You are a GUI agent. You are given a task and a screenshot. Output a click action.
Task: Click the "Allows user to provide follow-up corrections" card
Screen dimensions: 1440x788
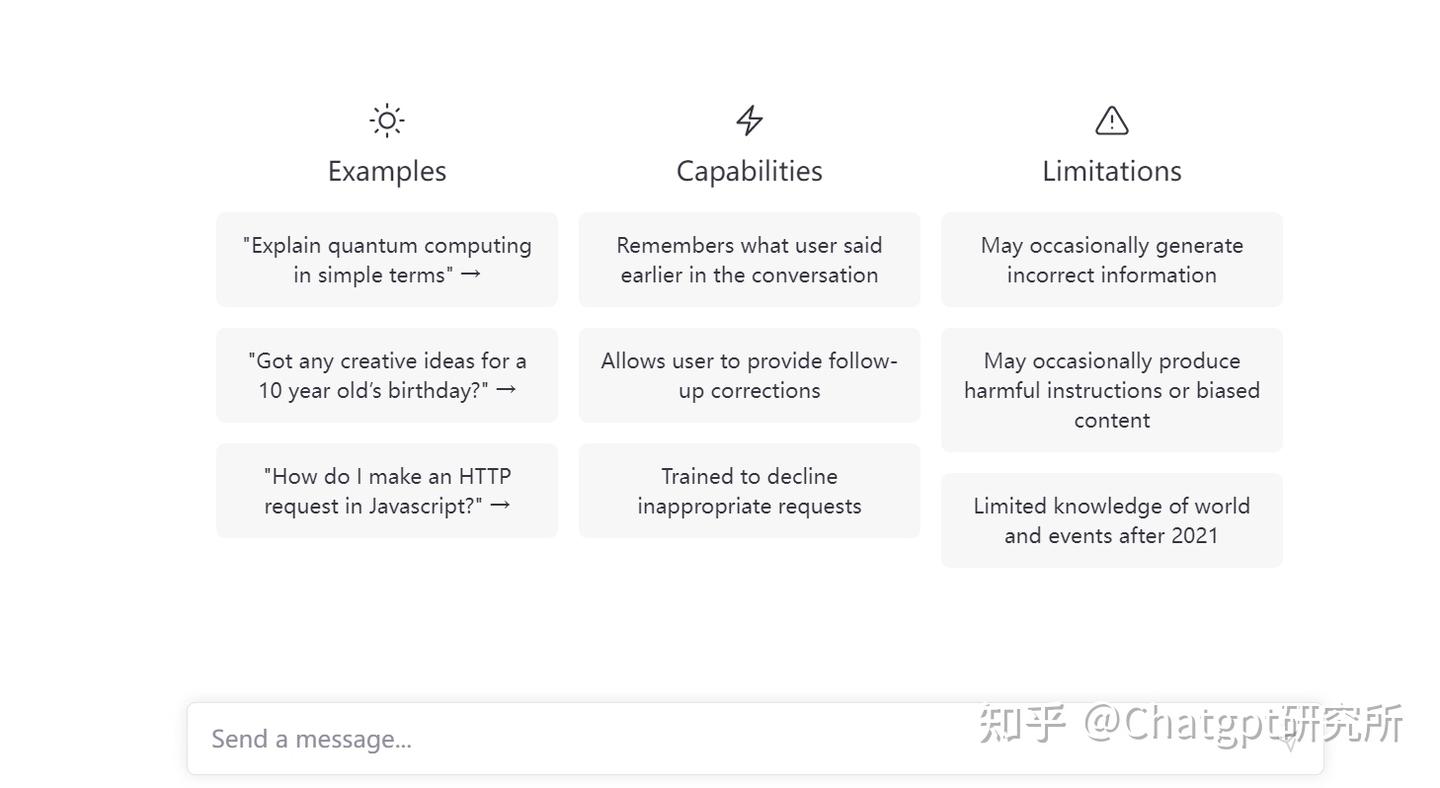749,375
